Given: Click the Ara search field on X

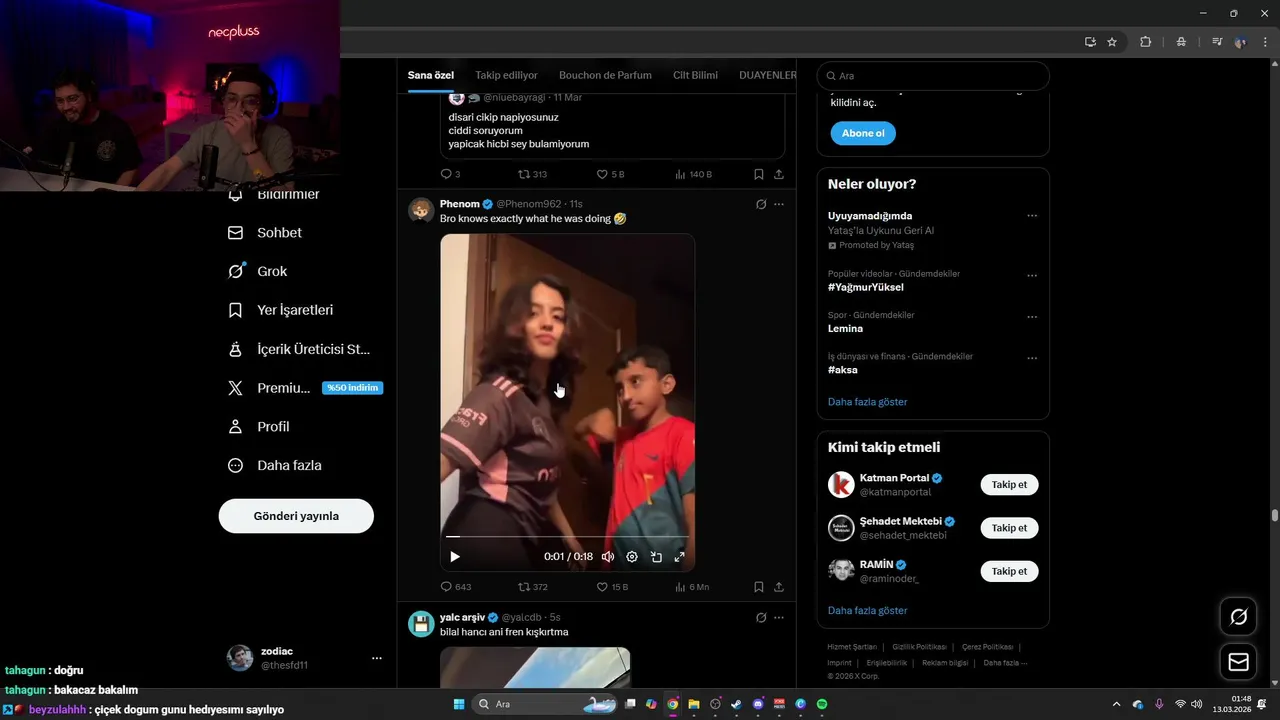Looking at the screenshot, I should coord(933,76).
